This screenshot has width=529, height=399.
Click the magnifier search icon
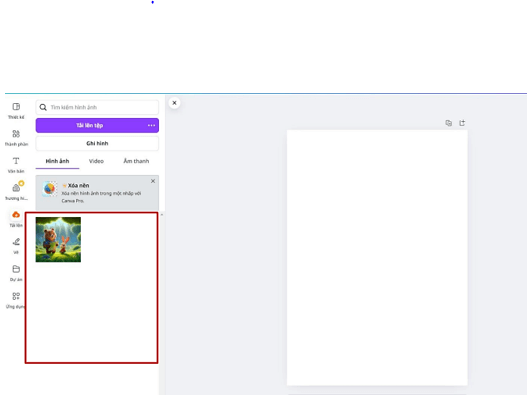point(43,107)
